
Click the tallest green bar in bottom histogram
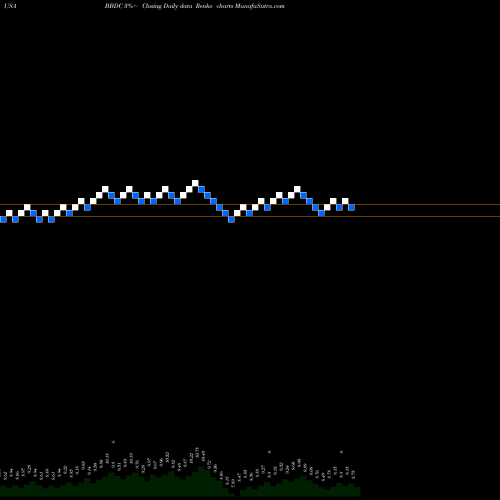[x=201, y=481]
